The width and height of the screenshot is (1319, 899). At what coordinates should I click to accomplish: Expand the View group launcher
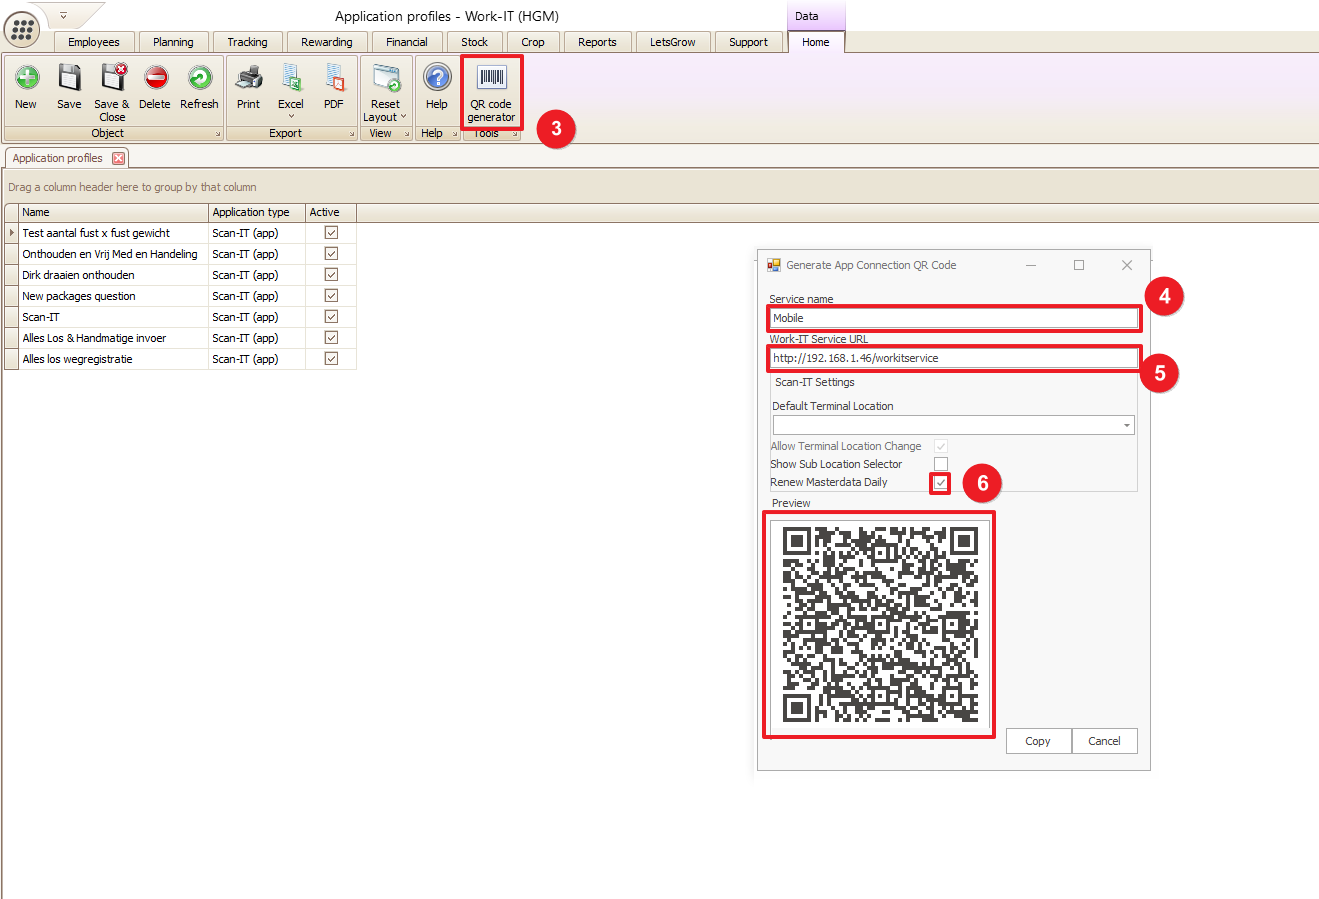(407, 134)
